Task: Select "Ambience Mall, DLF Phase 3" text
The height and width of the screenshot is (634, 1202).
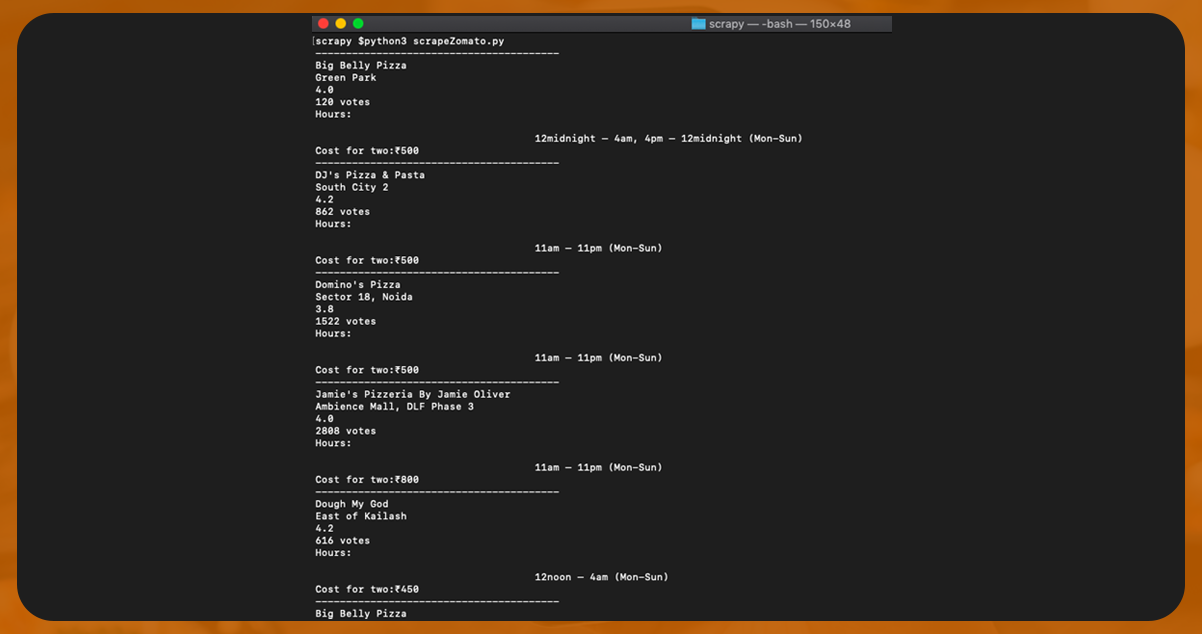Action: pos(394,407)
